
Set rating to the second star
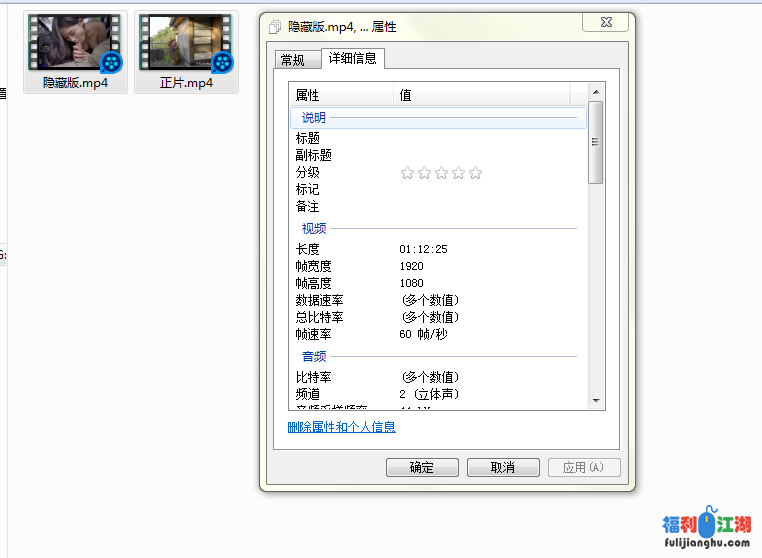coord(424,173)
